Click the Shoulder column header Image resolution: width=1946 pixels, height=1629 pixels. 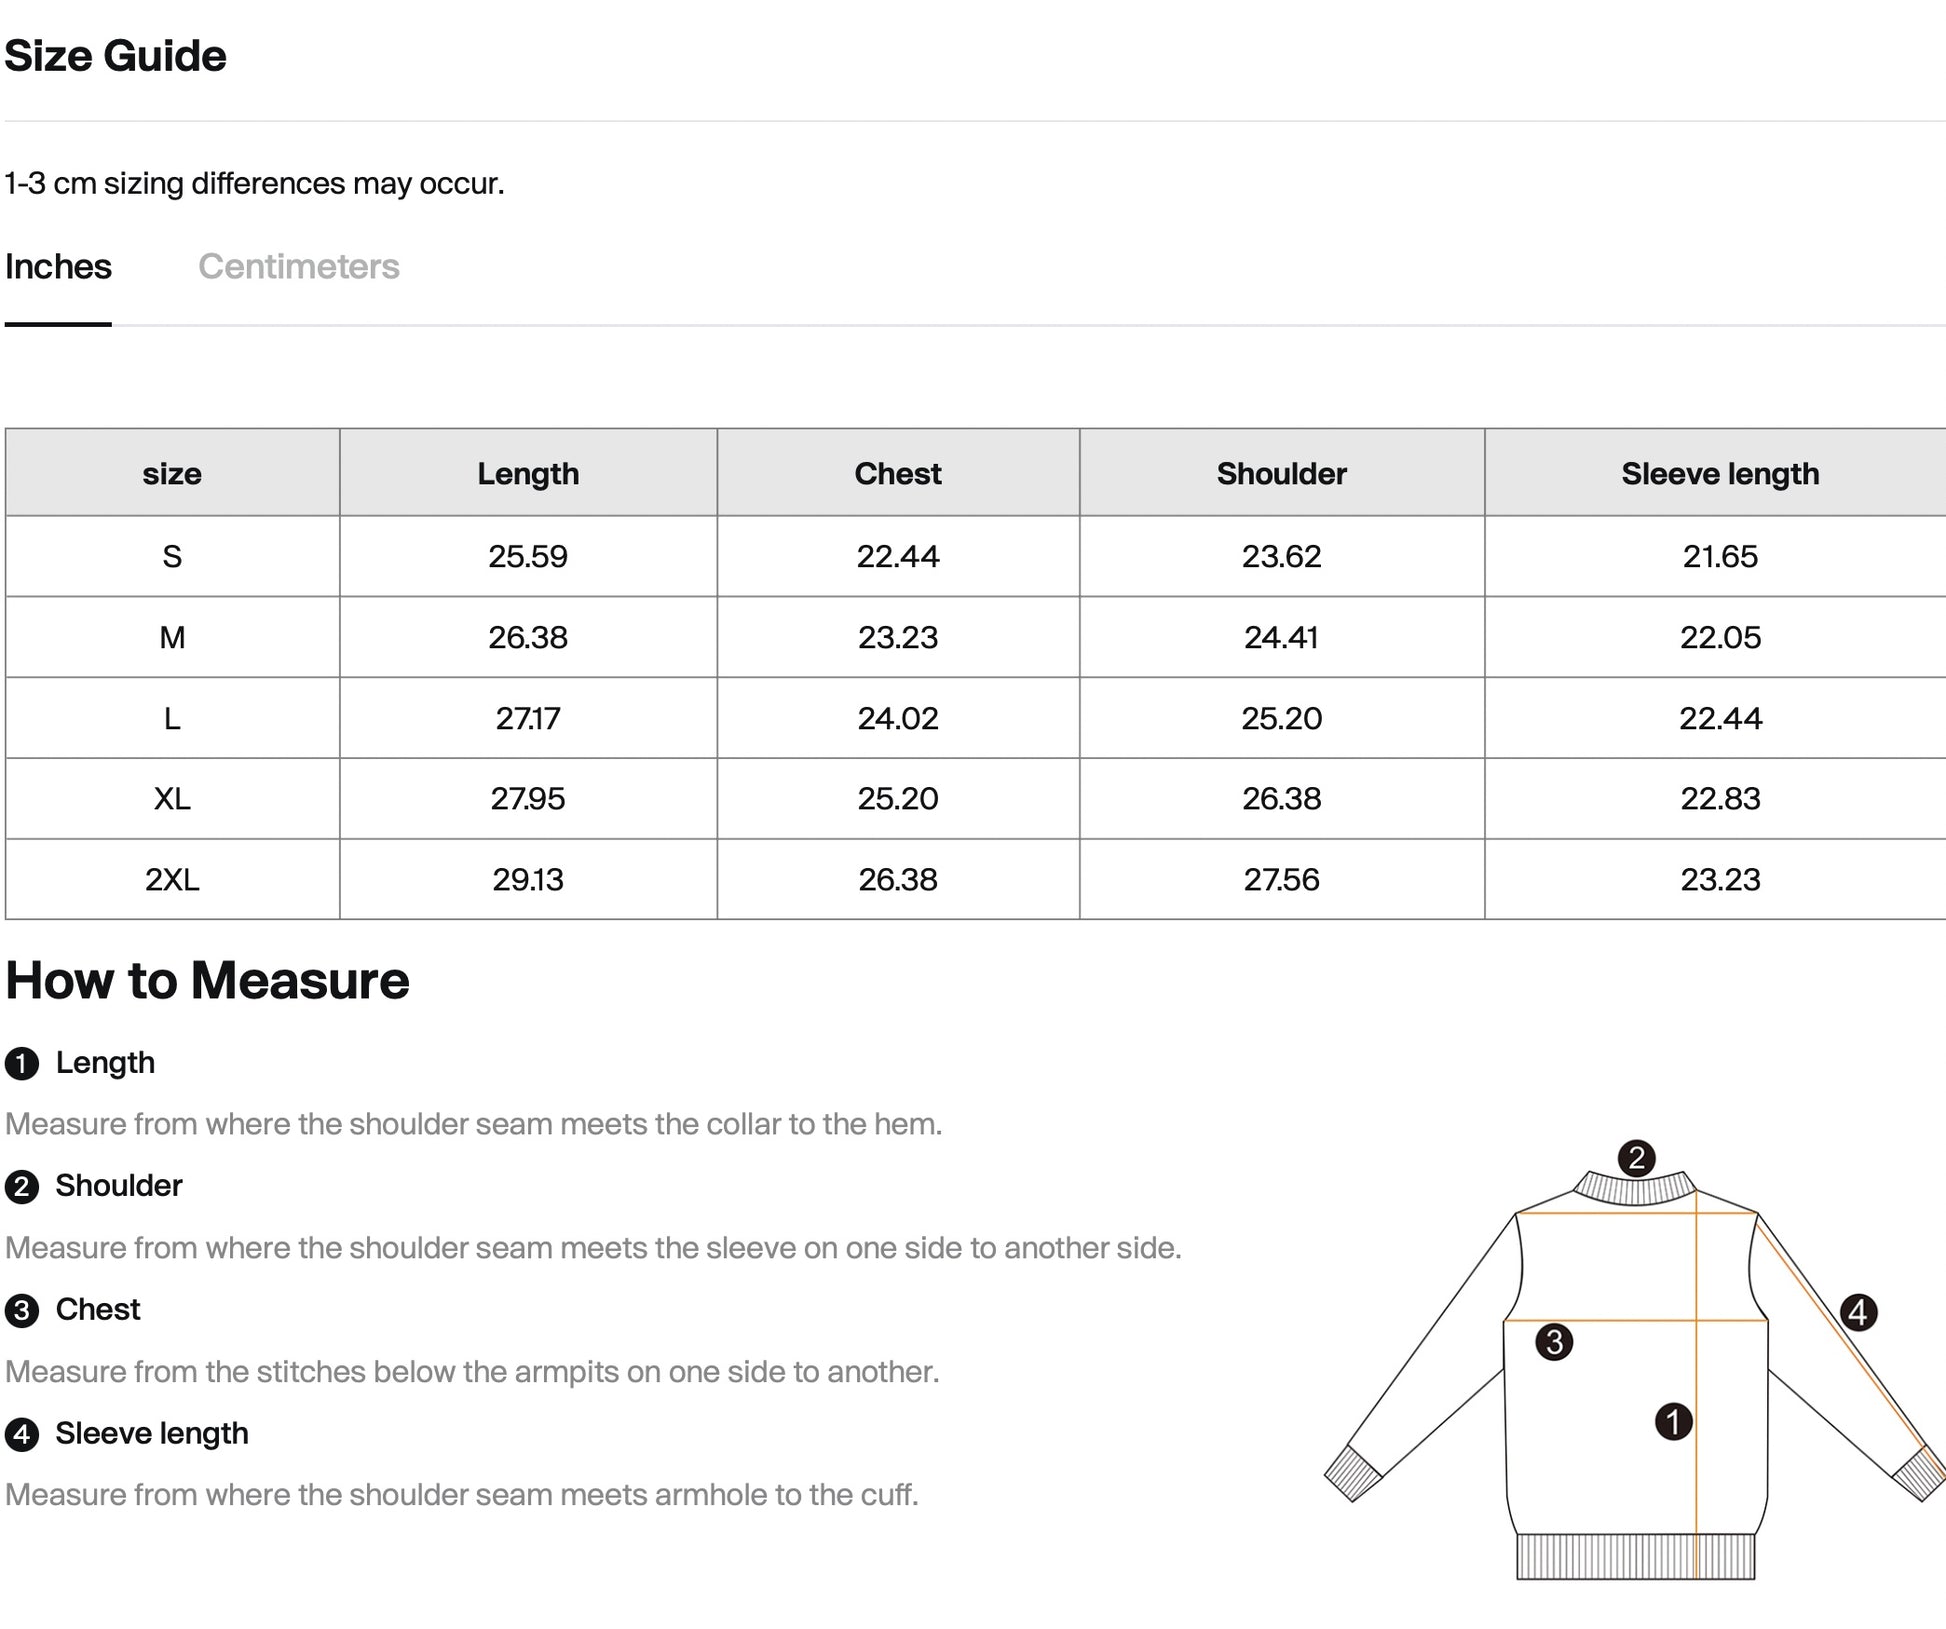1281,473
